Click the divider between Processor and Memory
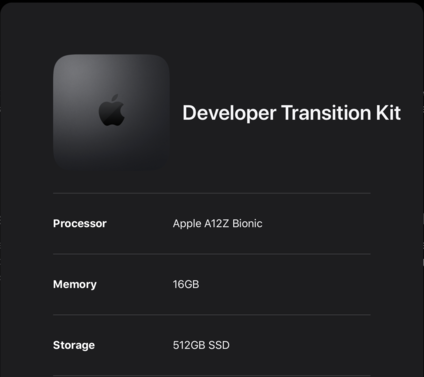 [212, 254]
